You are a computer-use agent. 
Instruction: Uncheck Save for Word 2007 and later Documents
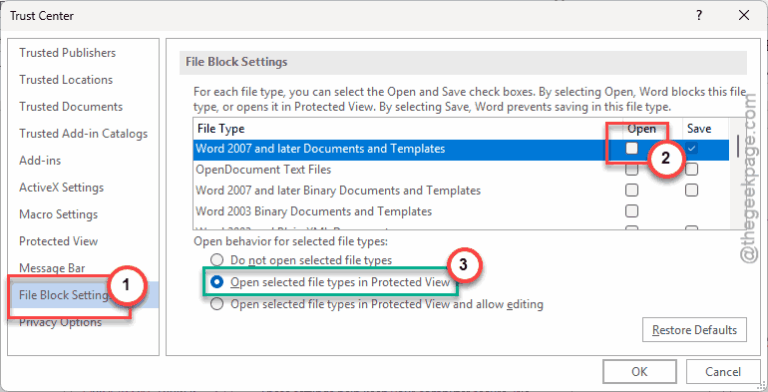point(692,148)
